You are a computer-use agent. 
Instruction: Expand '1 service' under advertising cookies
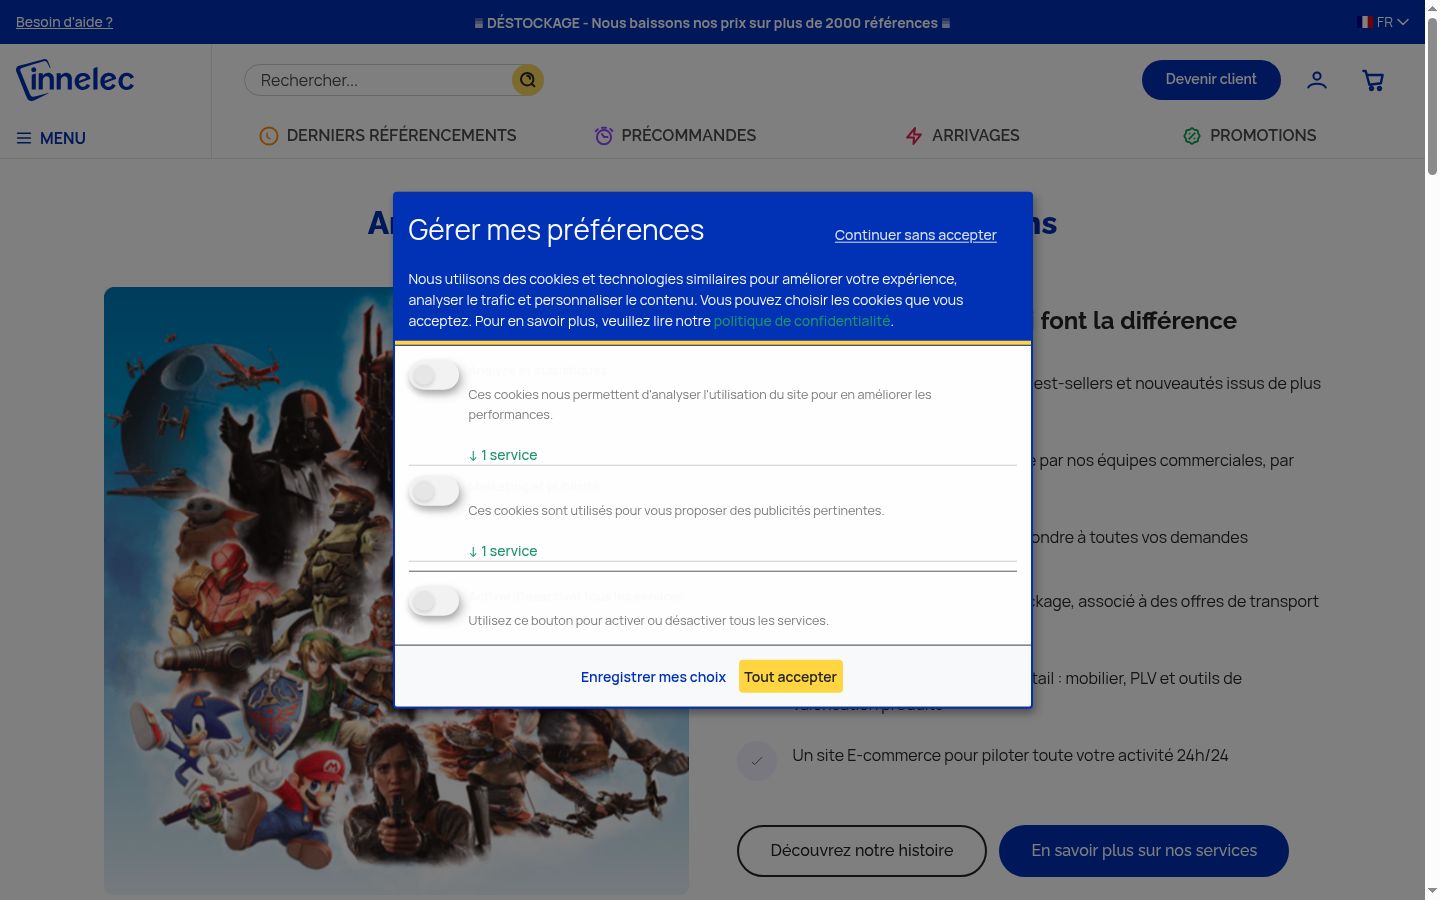pos(503,551)
